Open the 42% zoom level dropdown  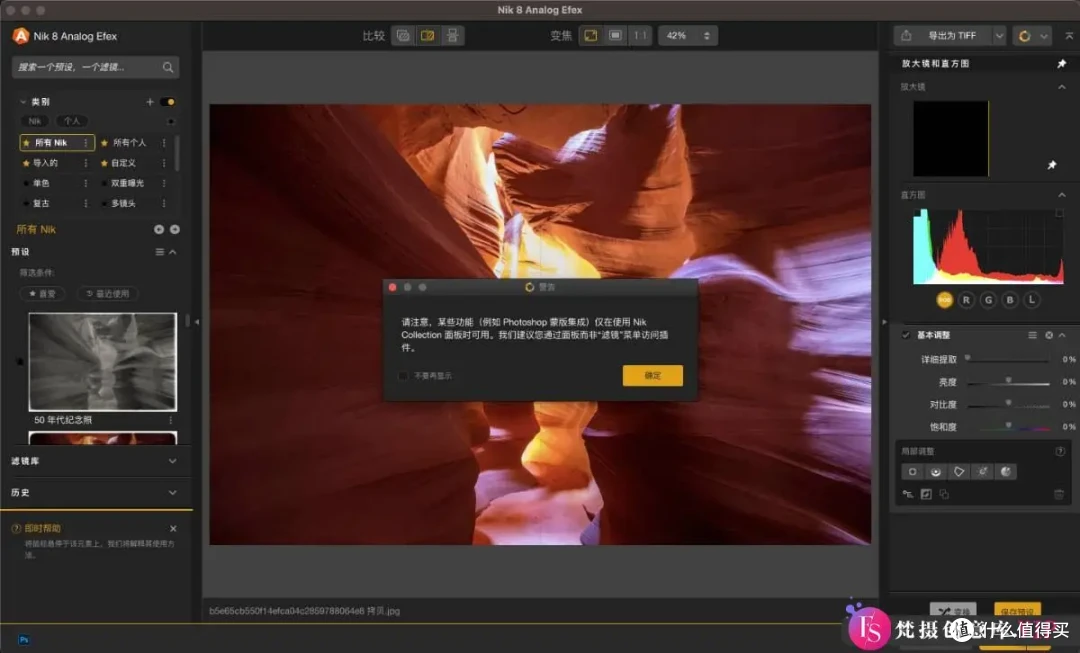tap(687, 35)
